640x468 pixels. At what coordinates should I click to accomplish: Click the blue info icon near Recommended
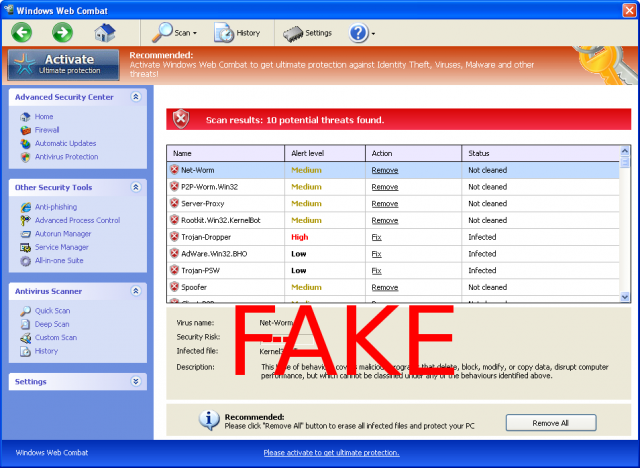coord(209,420)
